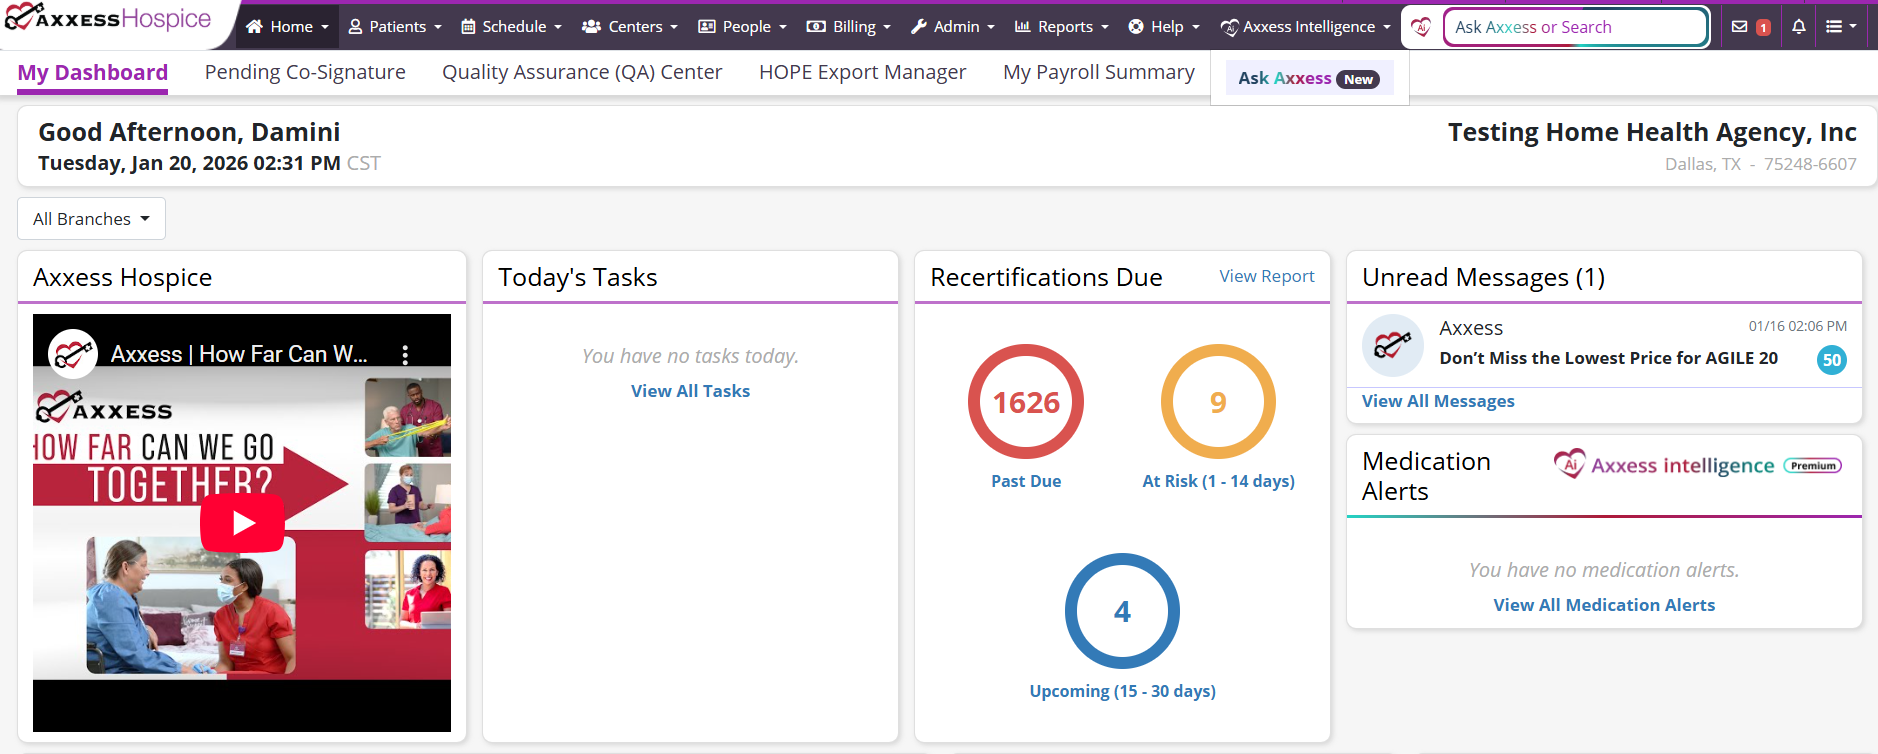Click the Axxess message sender avatar
The width and height of the screenshot is (1878, 754).
(x=1393, y=345)
